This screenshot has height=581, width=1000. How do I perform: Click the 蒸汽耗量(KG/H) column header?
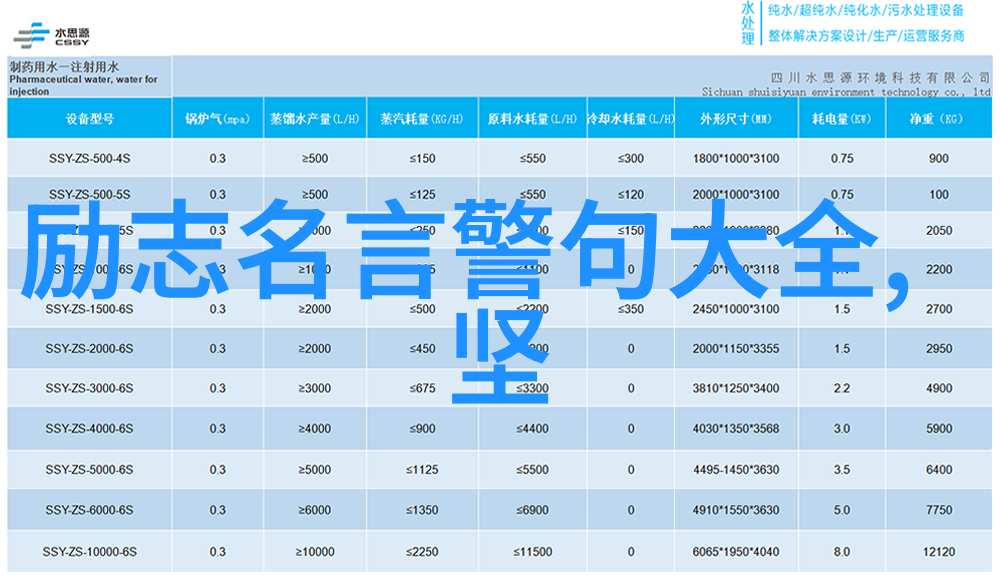[x=421, y=118]
